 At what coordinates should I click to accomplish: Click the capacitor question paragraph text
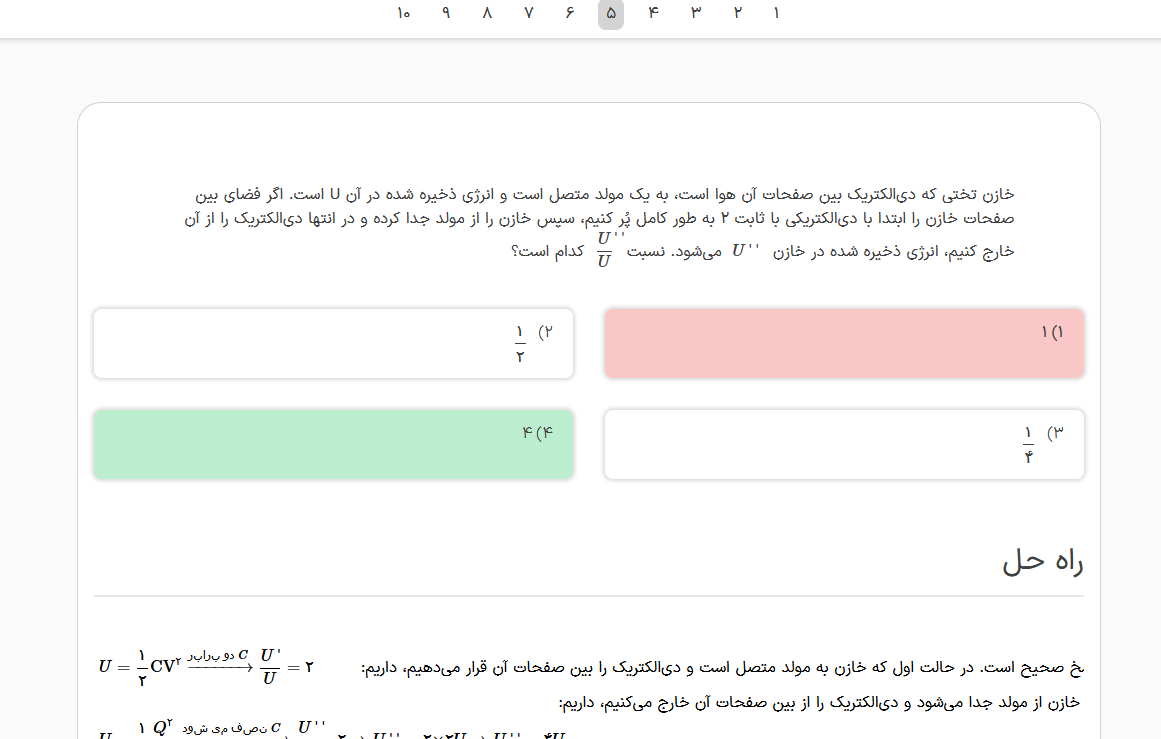pos(600,207)
